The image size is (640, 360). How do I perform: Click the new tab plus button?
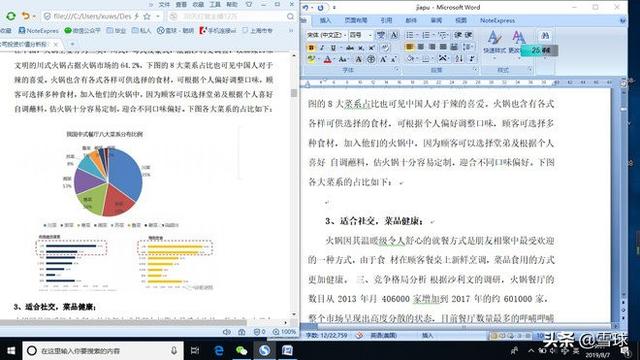coord(72,44)
